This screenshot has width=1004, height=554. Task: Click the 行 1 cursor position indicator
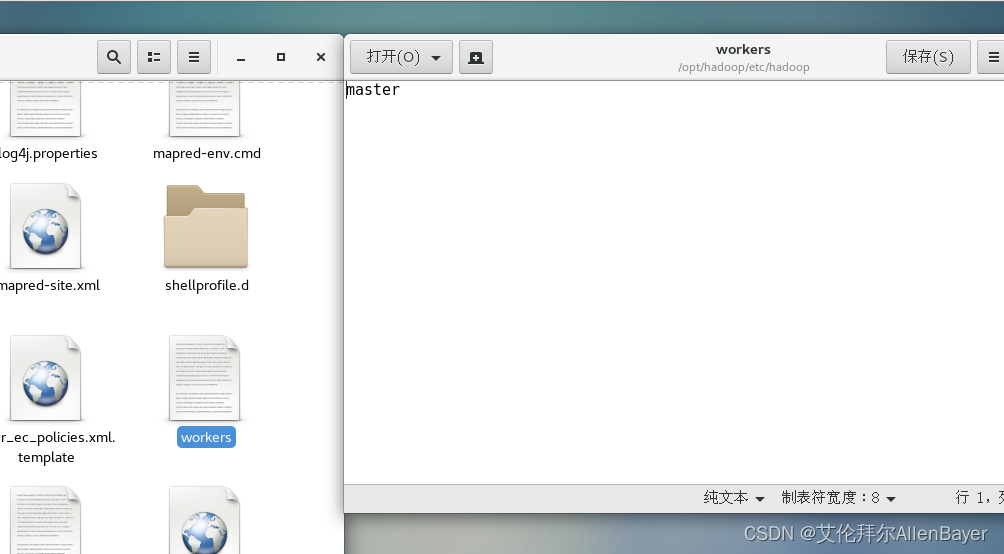pos(979,498)
